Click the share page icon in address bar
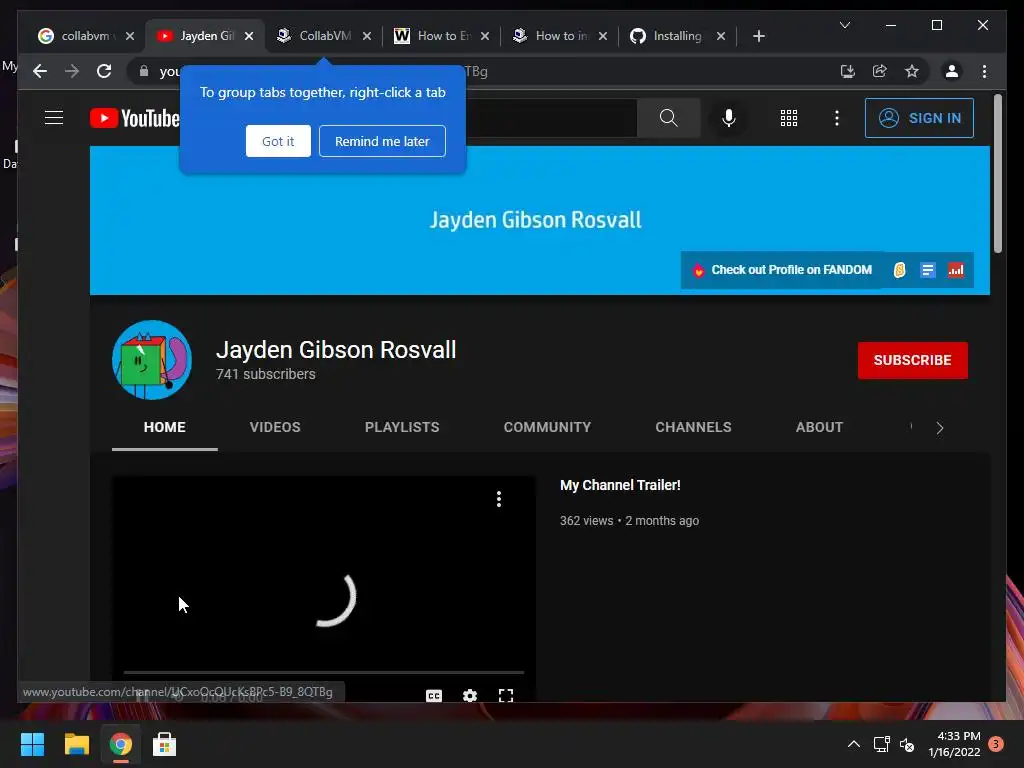Viewport: 1024px width, 768px height. coord(880,71)
